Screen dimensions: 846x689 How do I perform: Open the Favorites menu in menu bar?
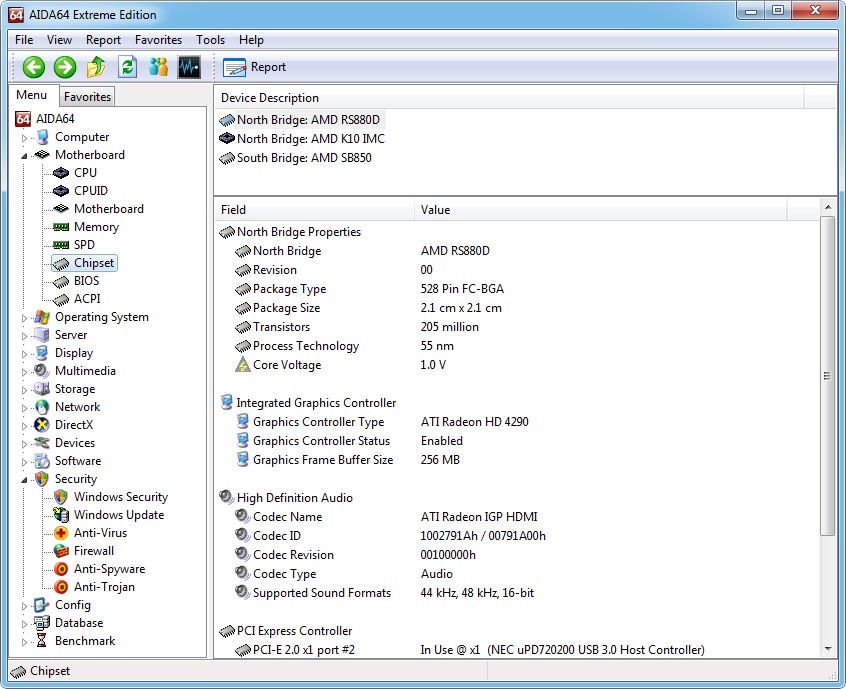pyautogui.click(x=158, y=40)
